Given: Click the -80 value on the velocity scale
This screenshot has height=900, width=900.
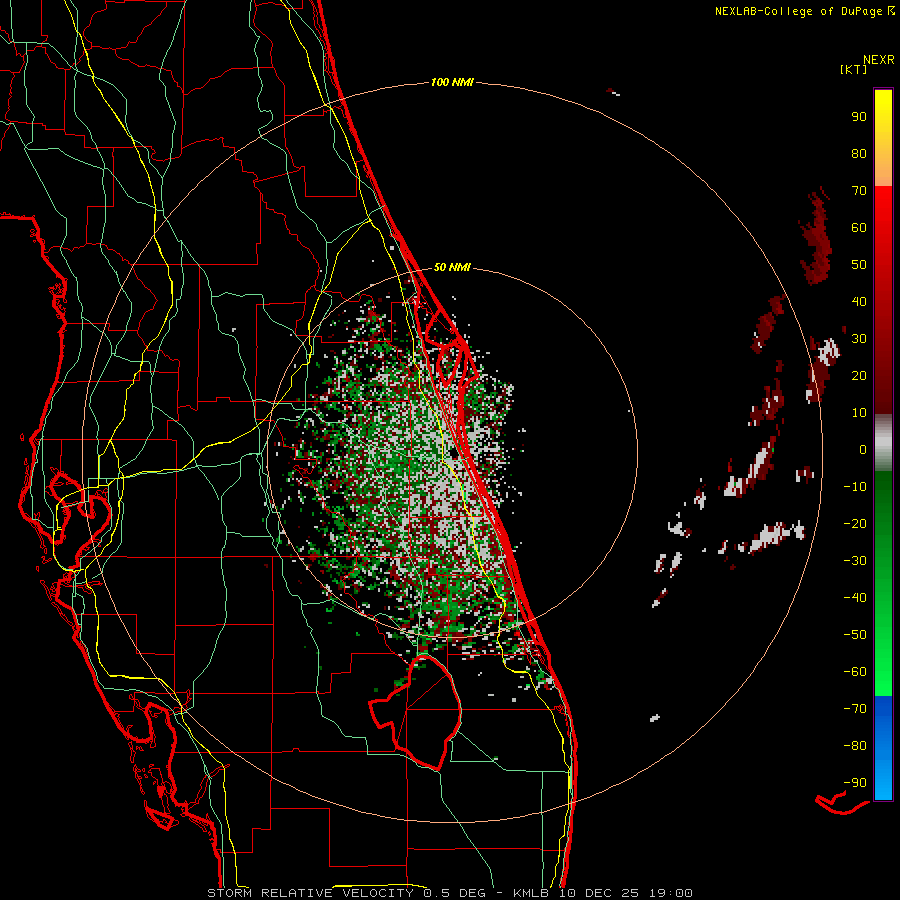Looking at the screenshot, I should click(x=855, y=746).
